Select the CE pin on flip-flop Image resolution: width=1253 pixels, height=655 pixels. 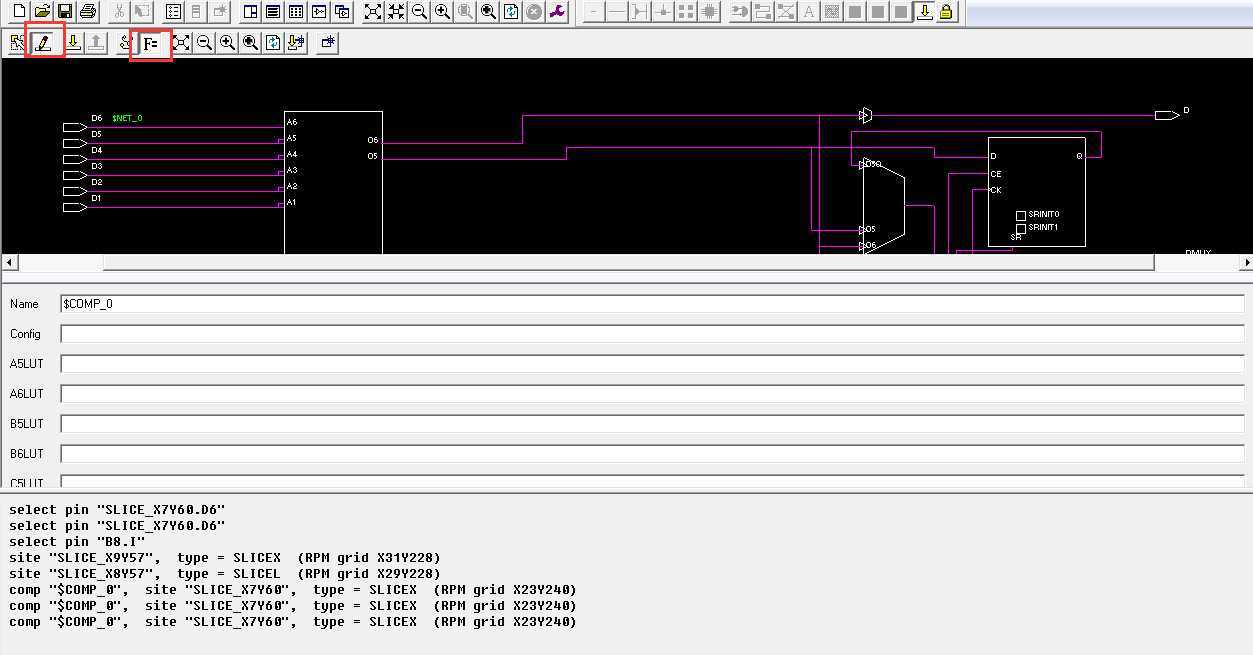(995, 174)
